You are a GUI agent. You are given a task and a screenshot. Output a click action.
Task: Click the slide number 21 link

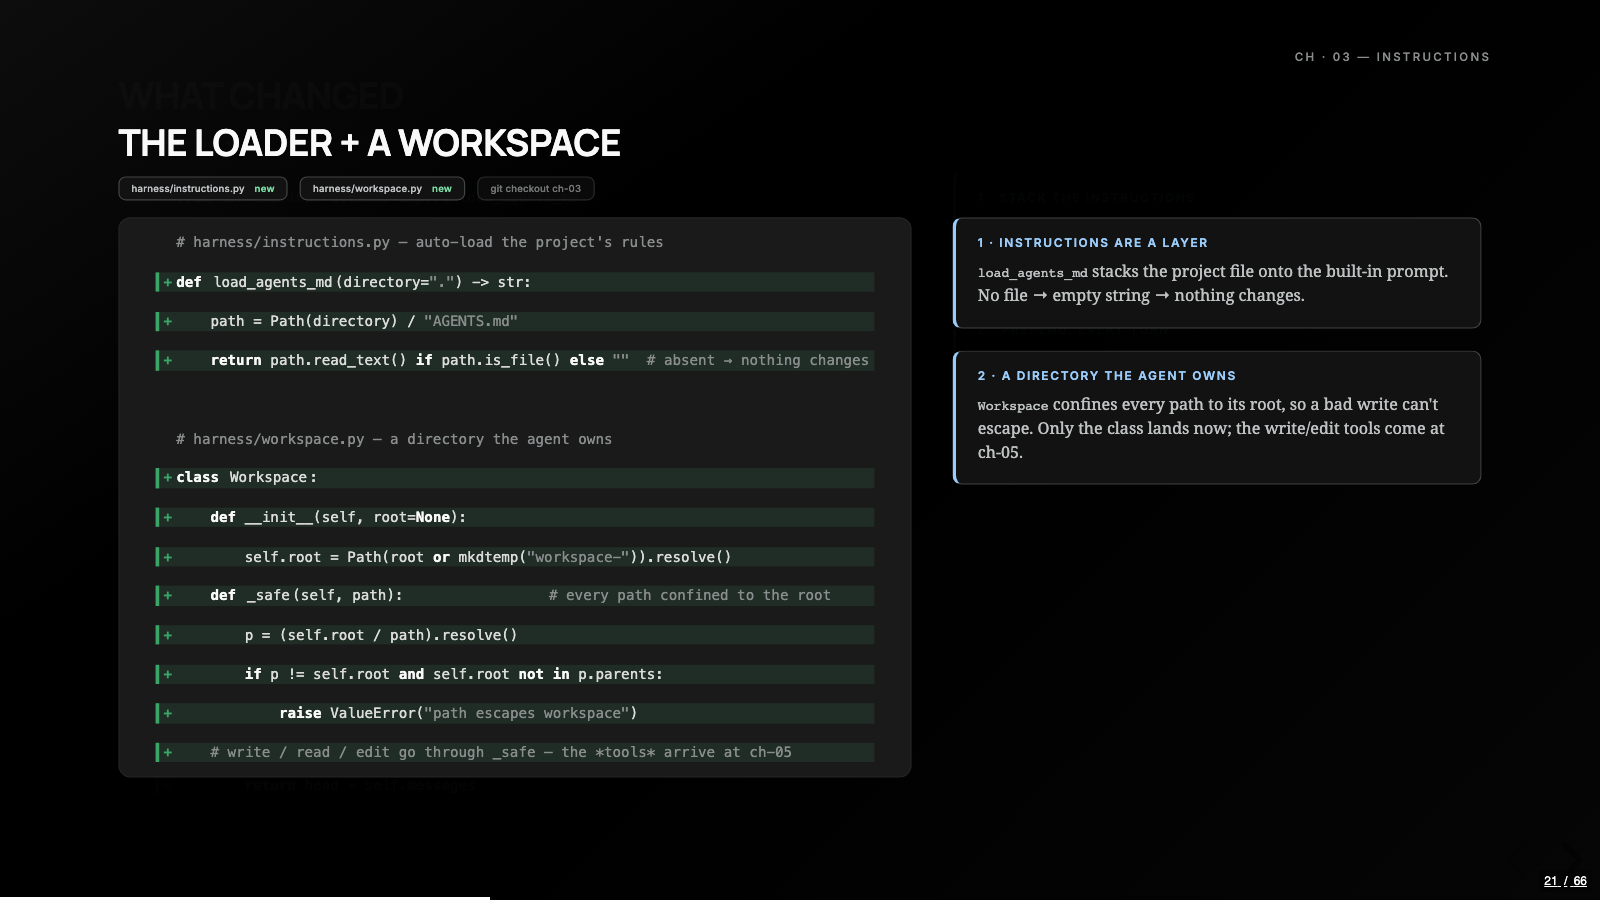coord(1551,881)
